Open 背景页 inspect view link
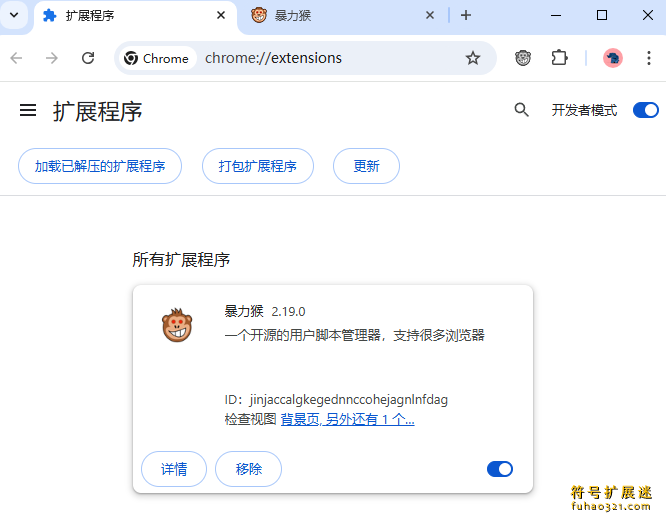 tap(300, 420)
